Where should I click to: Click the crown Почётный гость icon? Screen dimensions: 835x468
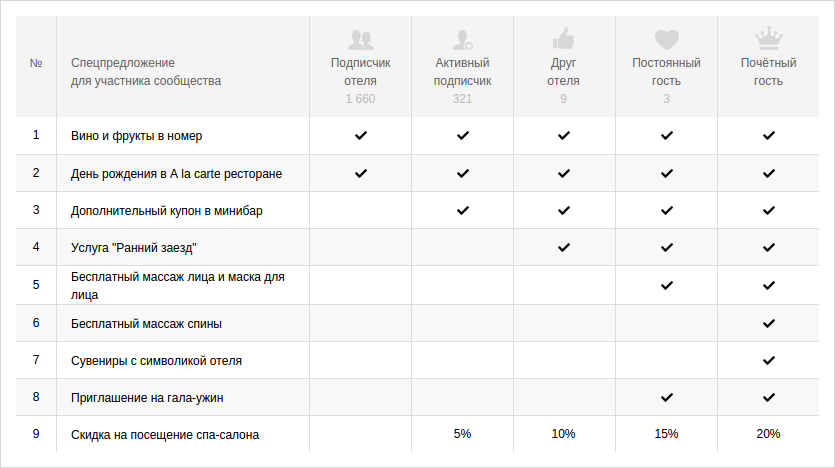(x=768, y=38)
